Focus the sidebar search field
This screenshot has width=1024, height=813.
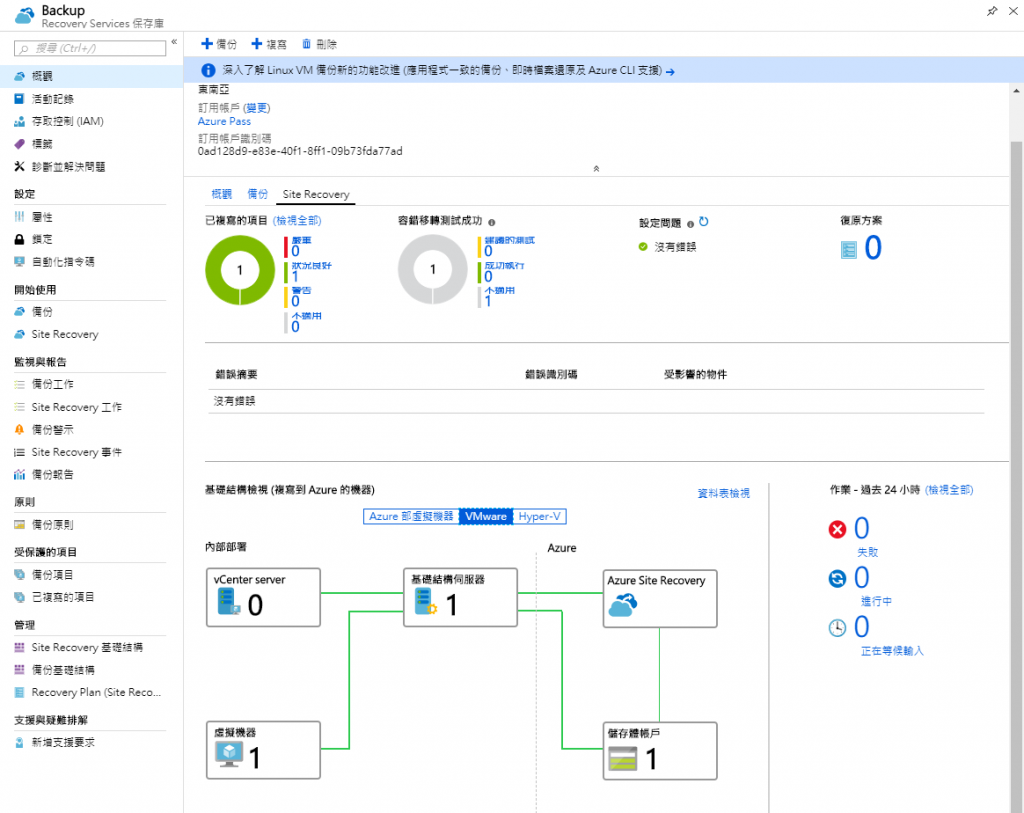click(90, 48)
